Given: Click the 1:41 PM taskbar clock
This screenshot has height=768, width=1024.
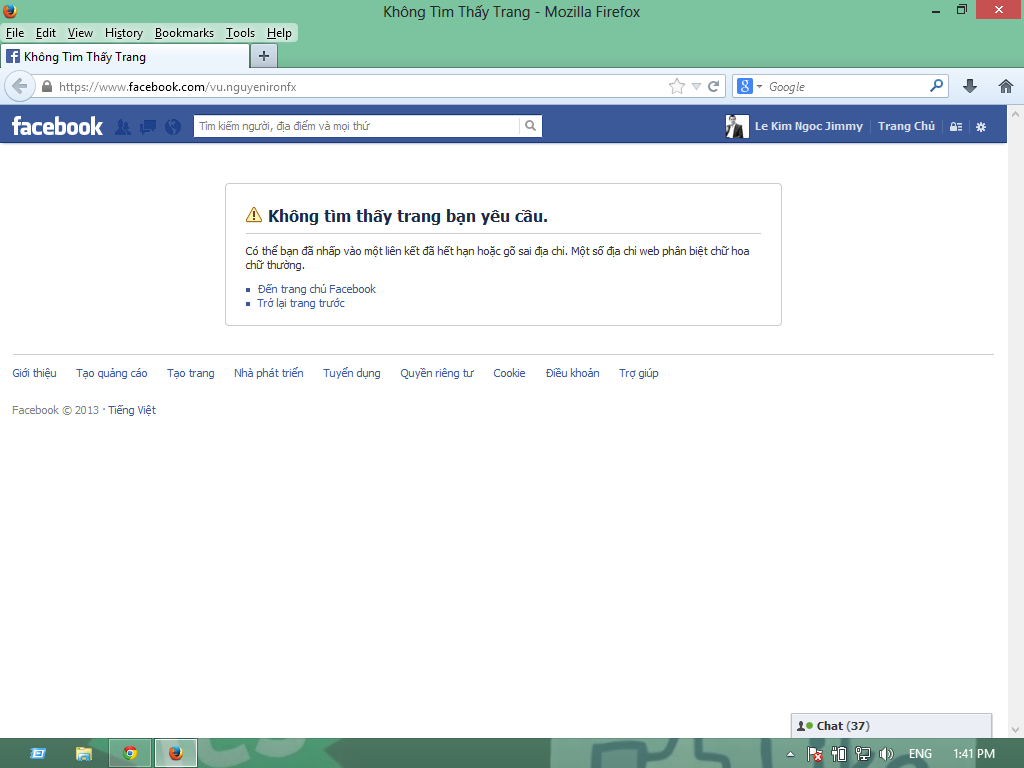Looking at the screenshot, I should tap(974, 754).
